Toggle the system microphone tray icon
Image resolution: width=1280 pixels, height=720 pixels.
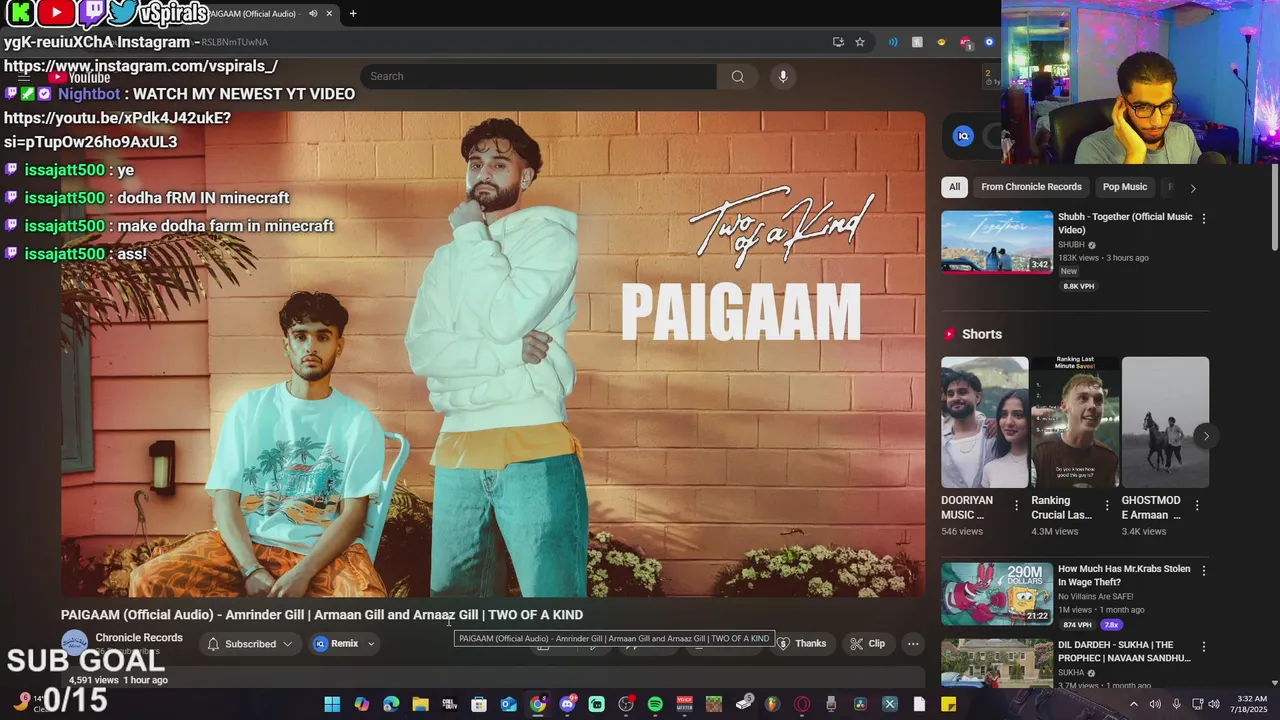tap(1176, 704)
